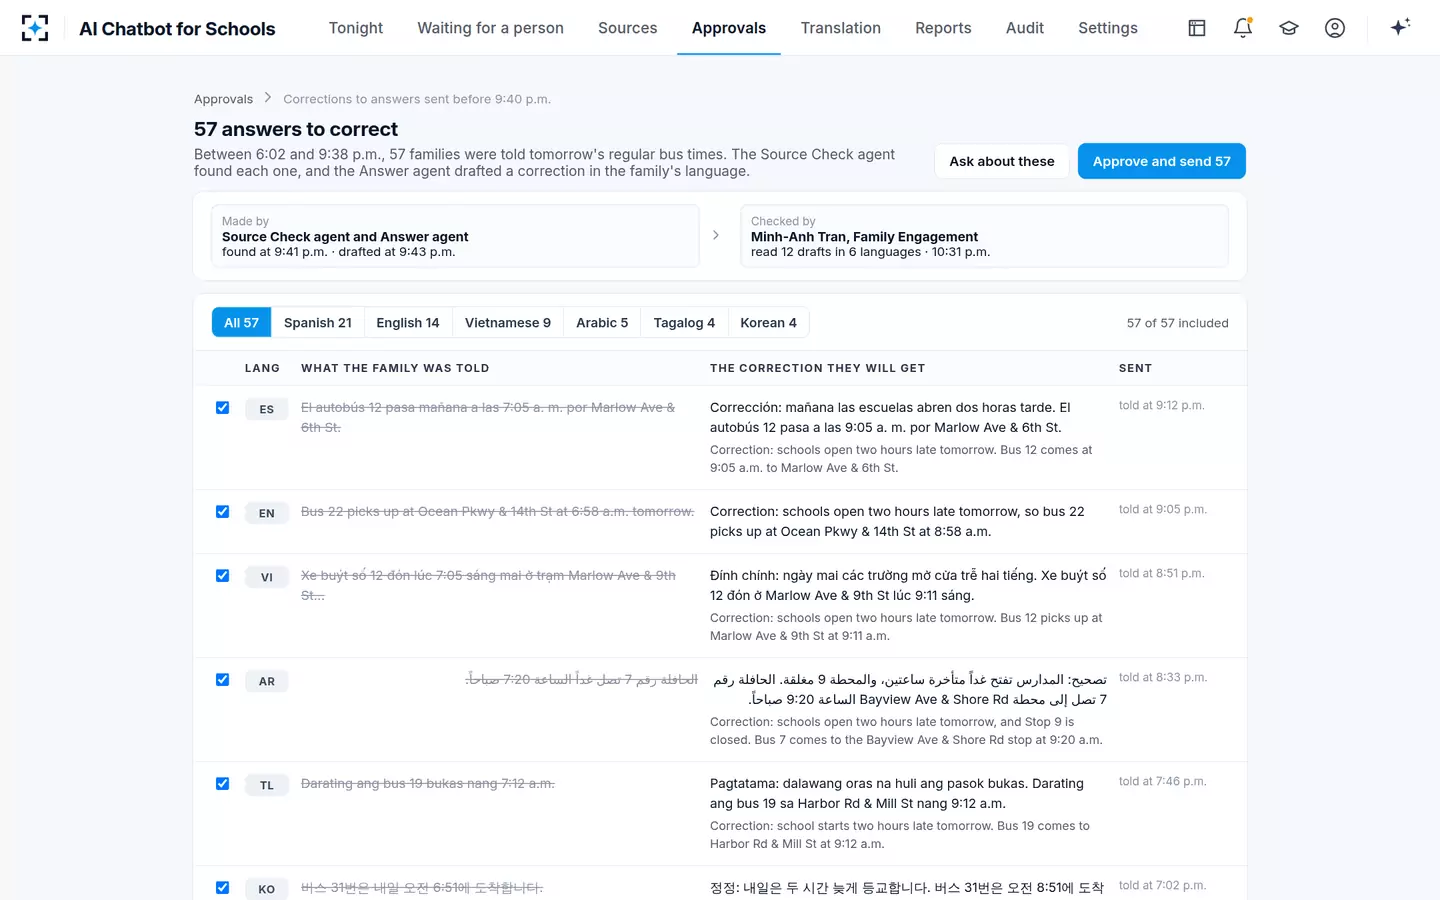This screenshot has height=900, width=1440.
Task: Open the user account icon
Action: 1335,28
